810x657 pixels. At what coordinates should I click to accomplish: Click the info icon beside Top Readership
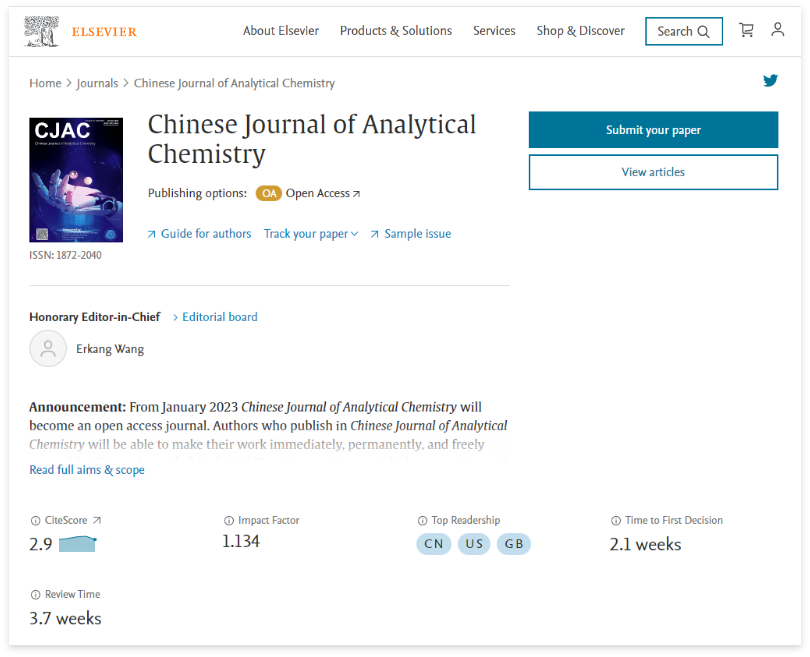423,521
